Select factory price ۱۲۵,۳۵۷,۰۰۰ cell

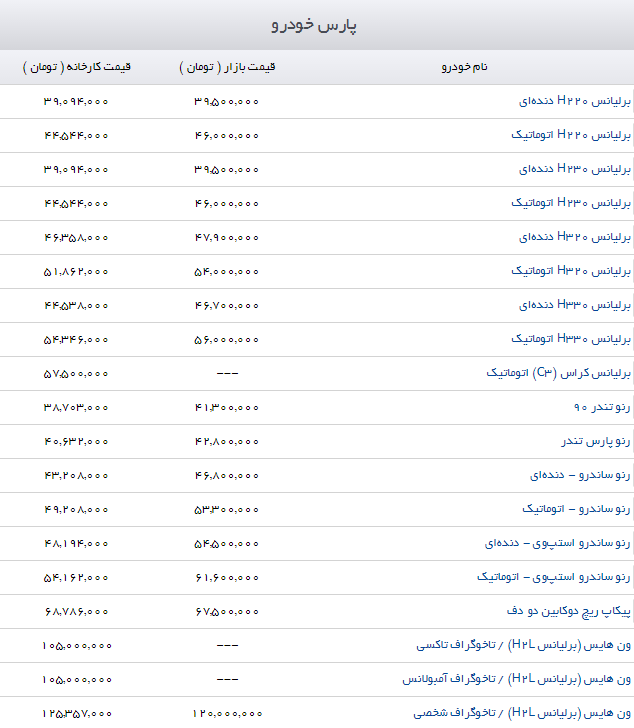pos(77,714)
